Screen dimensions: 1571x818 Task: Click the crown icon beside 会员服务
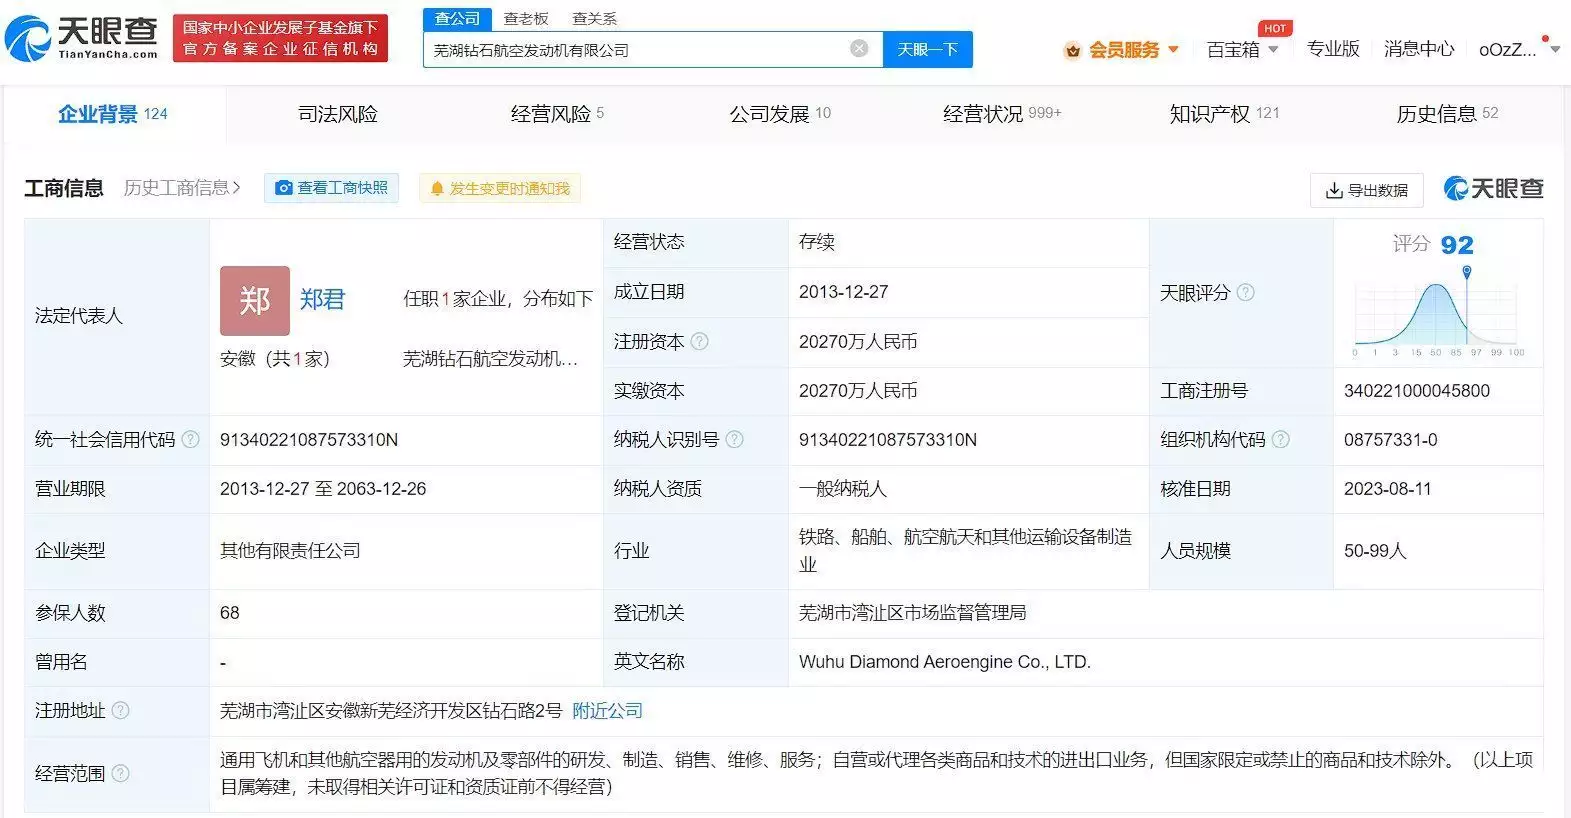point(1073,50)
